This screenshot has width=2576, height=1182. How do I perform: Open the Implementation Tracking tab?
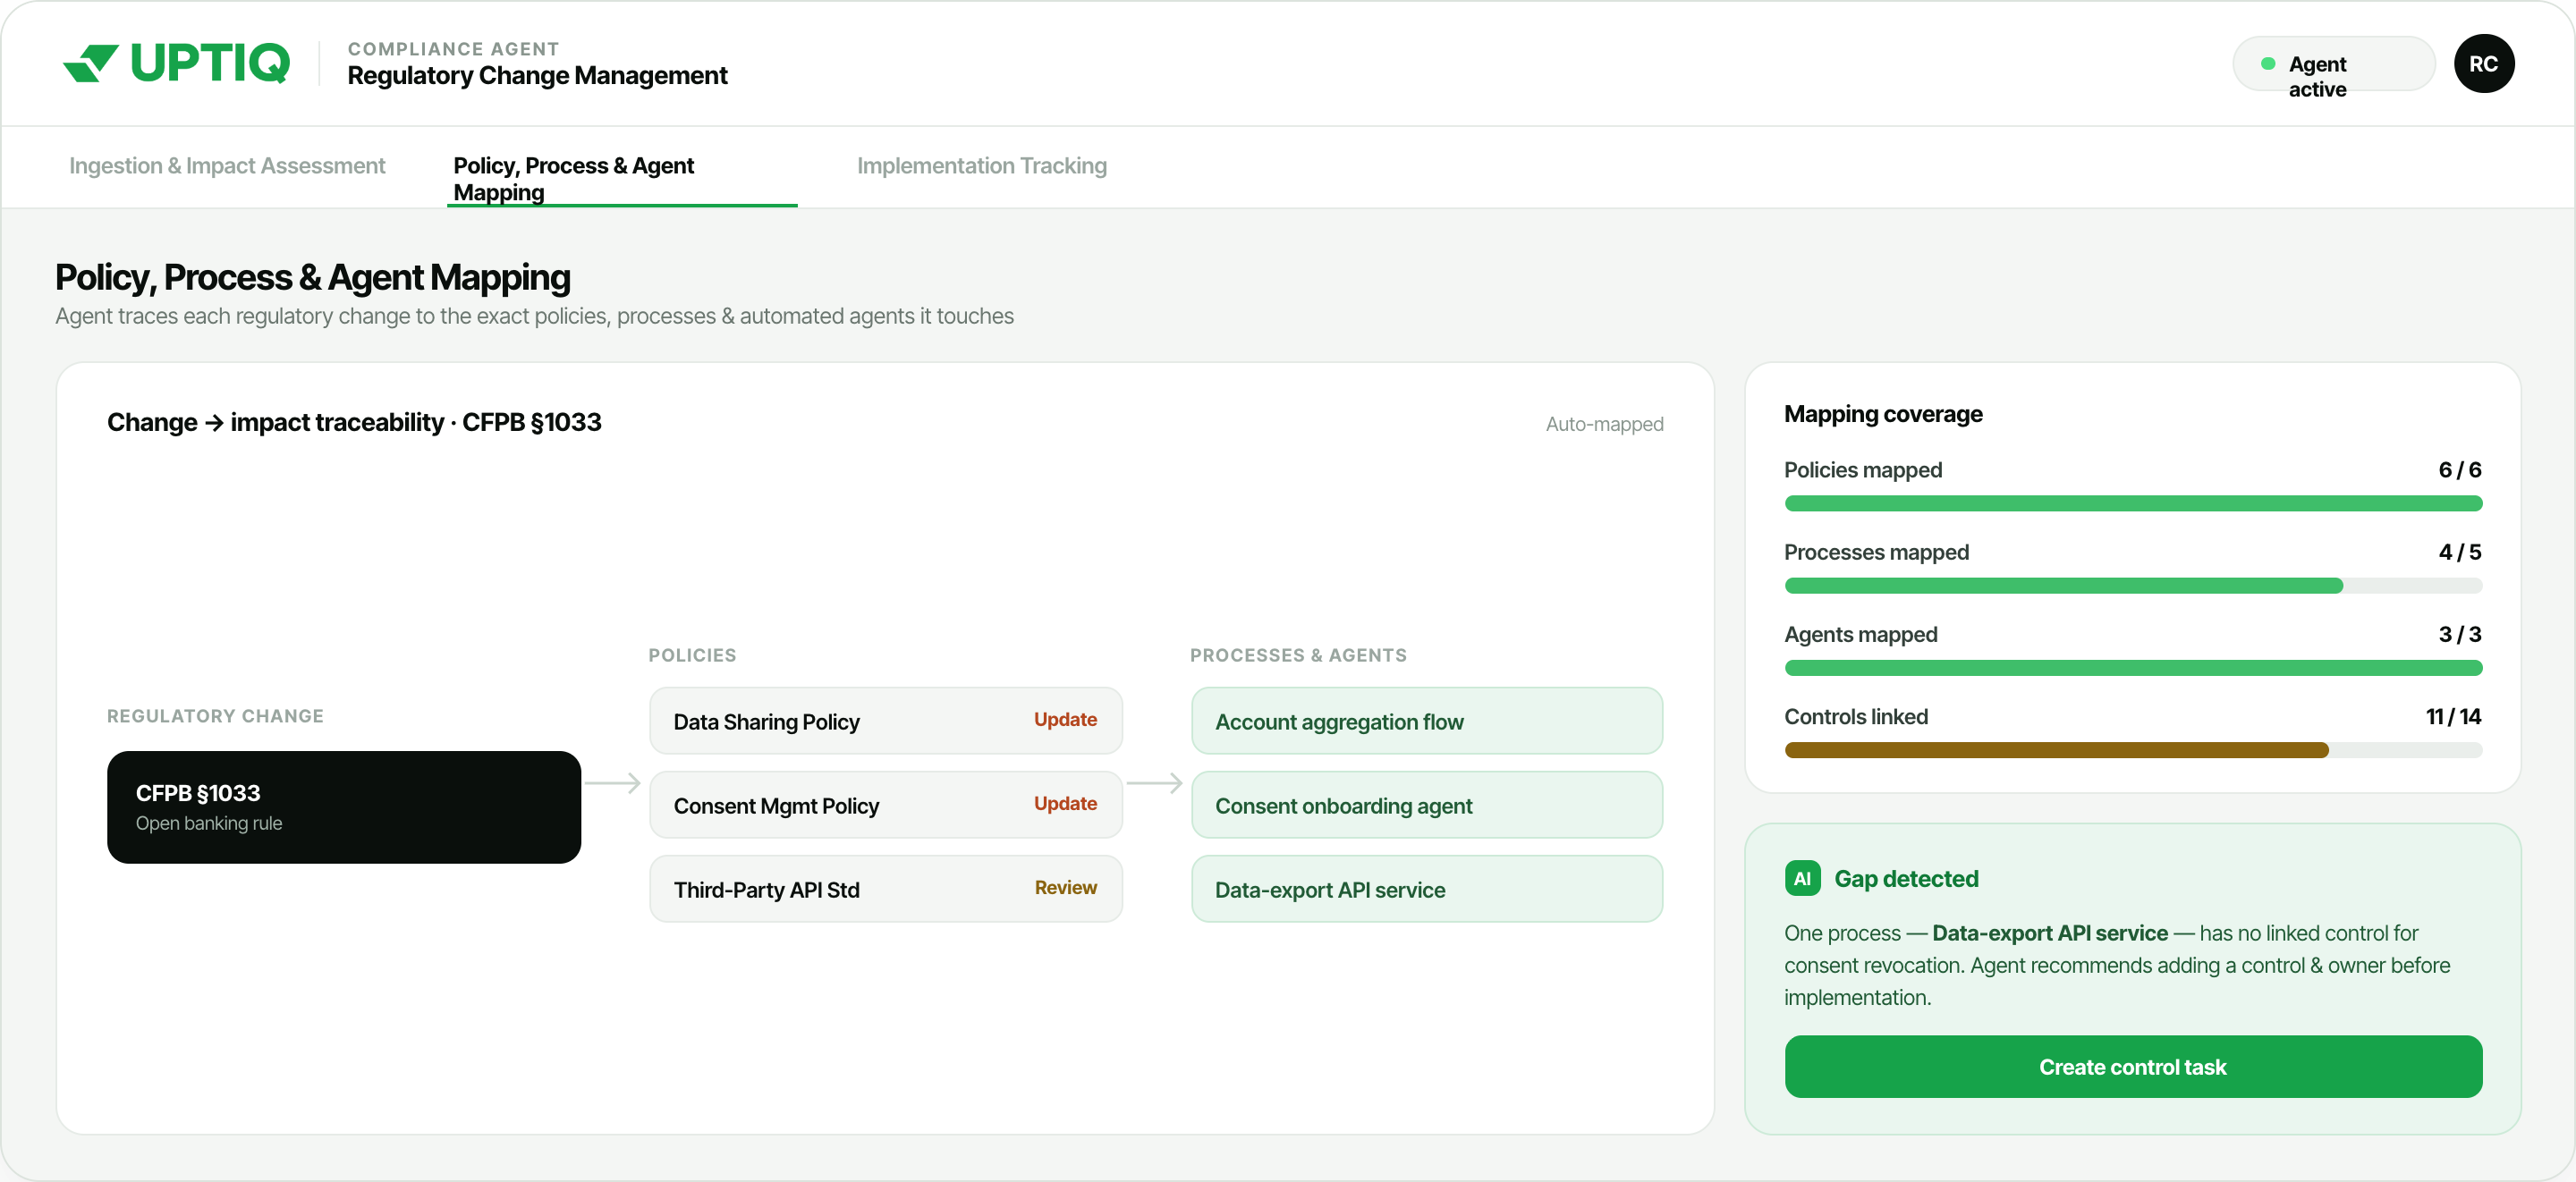[x=981, y=166]
